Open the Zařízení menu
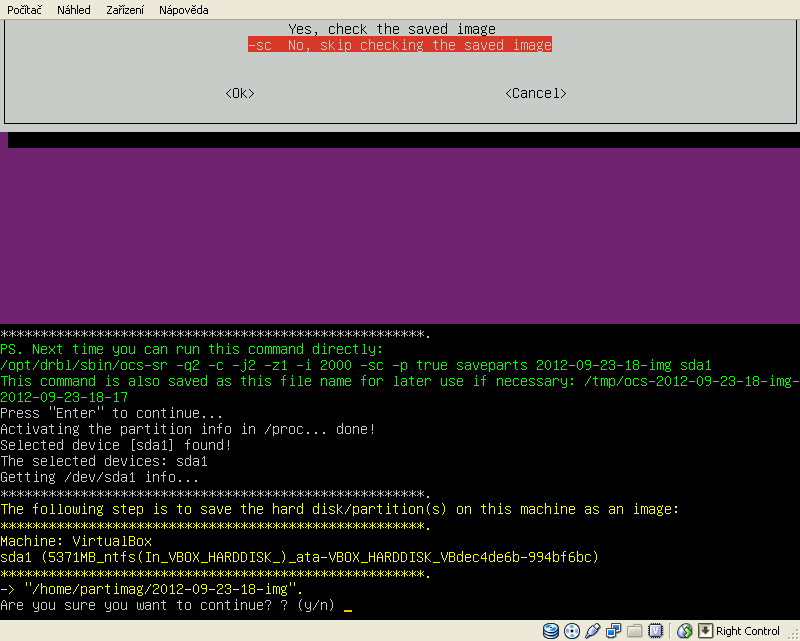 [x=124, y=10]
